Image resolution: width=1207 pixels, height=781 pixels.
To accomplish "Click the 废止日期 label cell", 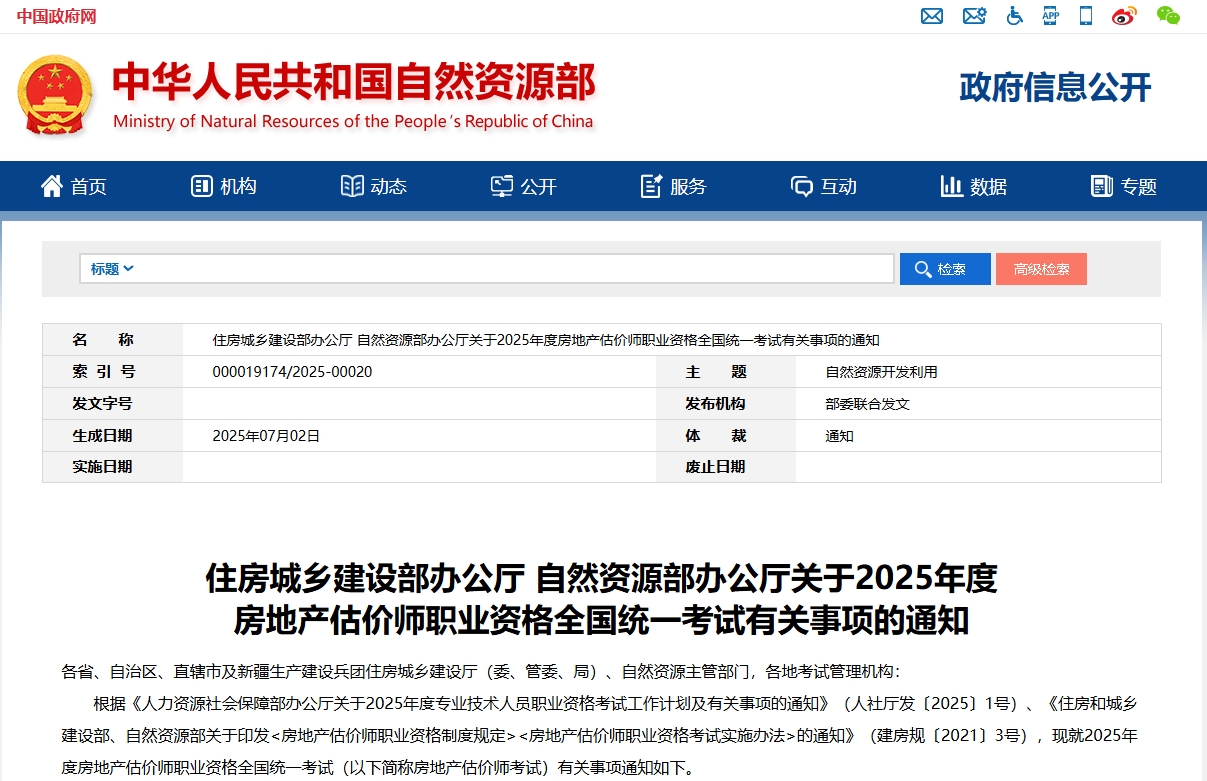I will (726, 467).
